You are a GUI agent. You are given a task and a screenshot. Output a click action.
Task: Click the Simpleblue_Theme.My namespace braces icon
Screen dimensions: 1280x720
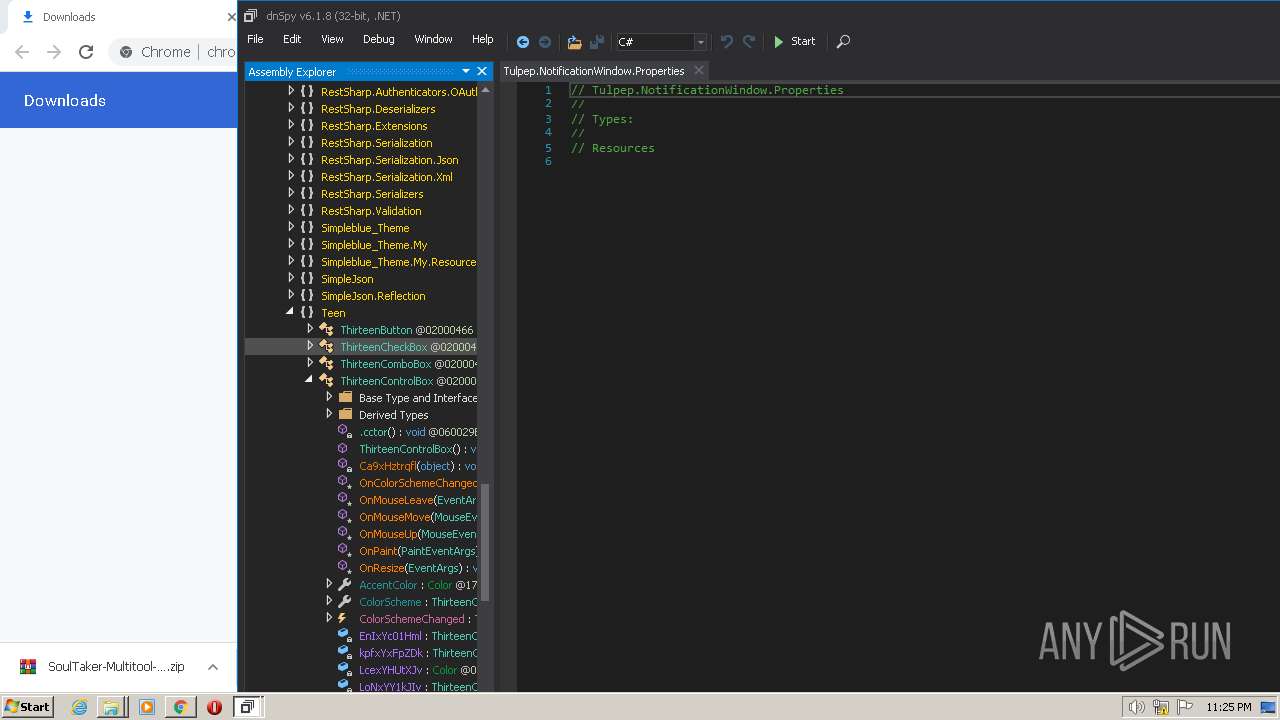[x=308, y=245]
